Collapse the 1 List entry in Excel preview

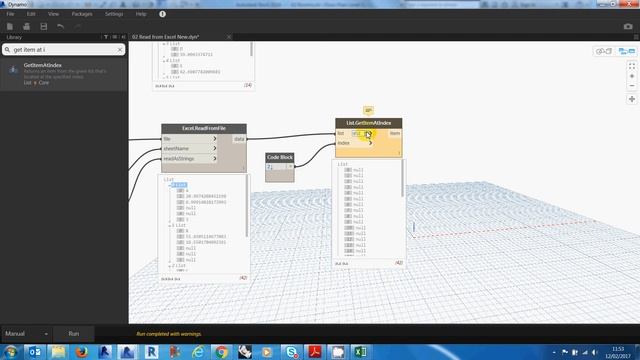click(x=170, y=225)
